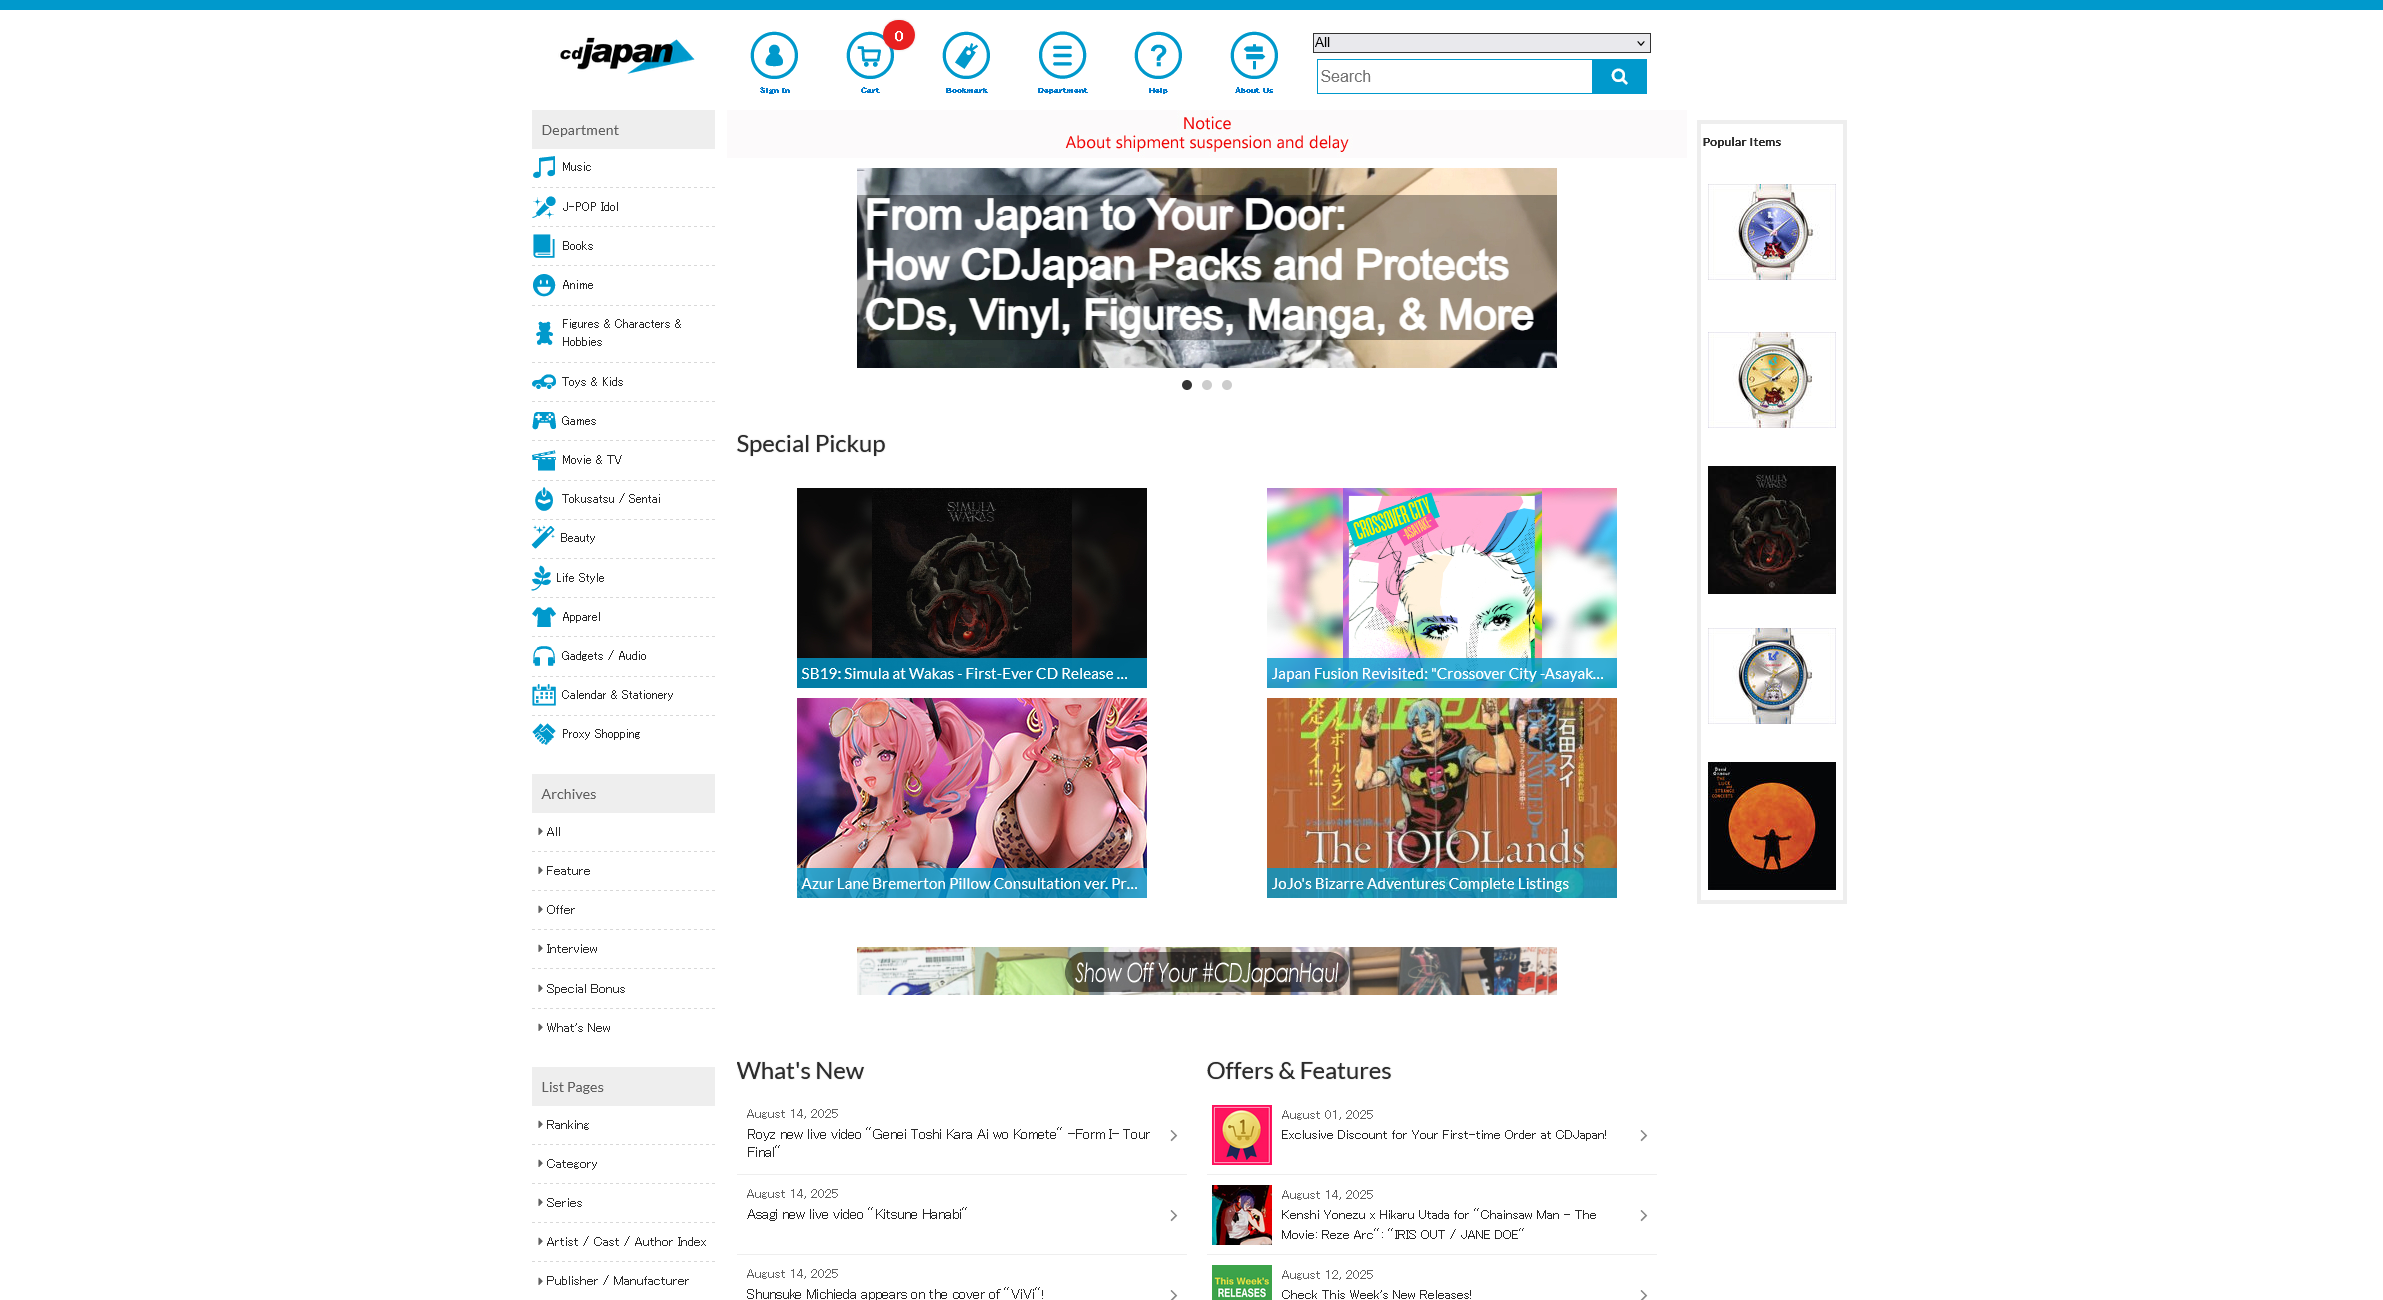Image resolution: width=2383 pixels, height=1300 pixels.
Task: Click the J-POP Idol microphone icon
Action: pyautogui.click(x=544, y=207)
